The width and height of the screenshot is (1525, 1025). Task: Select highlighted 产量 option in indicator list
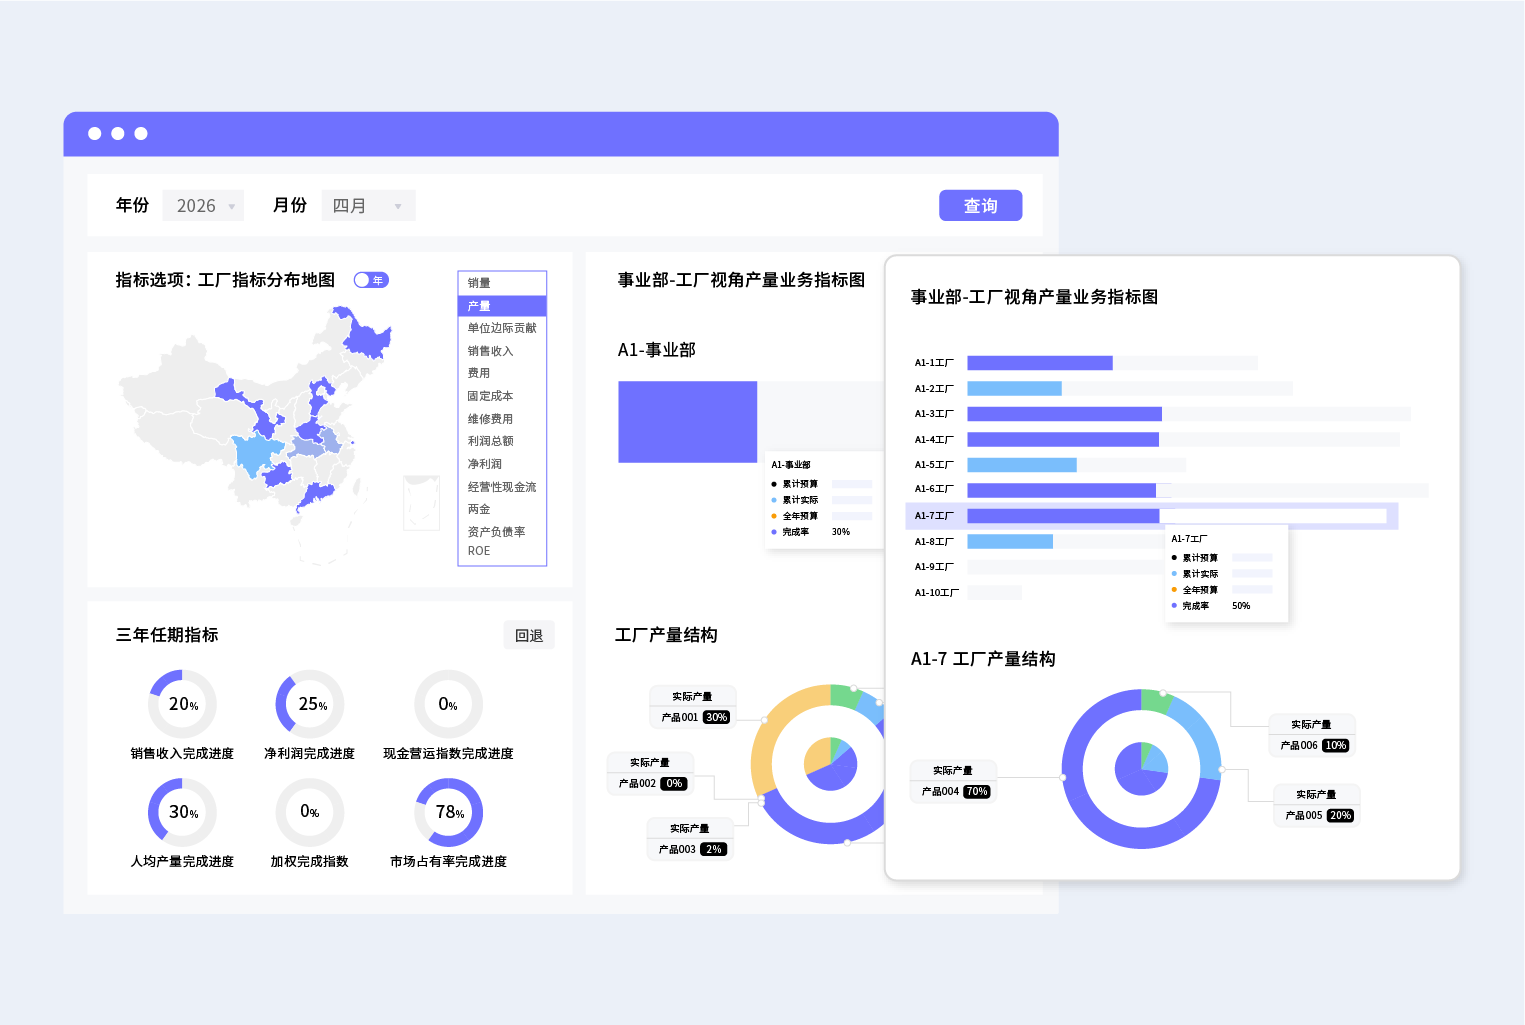point(502,306)
